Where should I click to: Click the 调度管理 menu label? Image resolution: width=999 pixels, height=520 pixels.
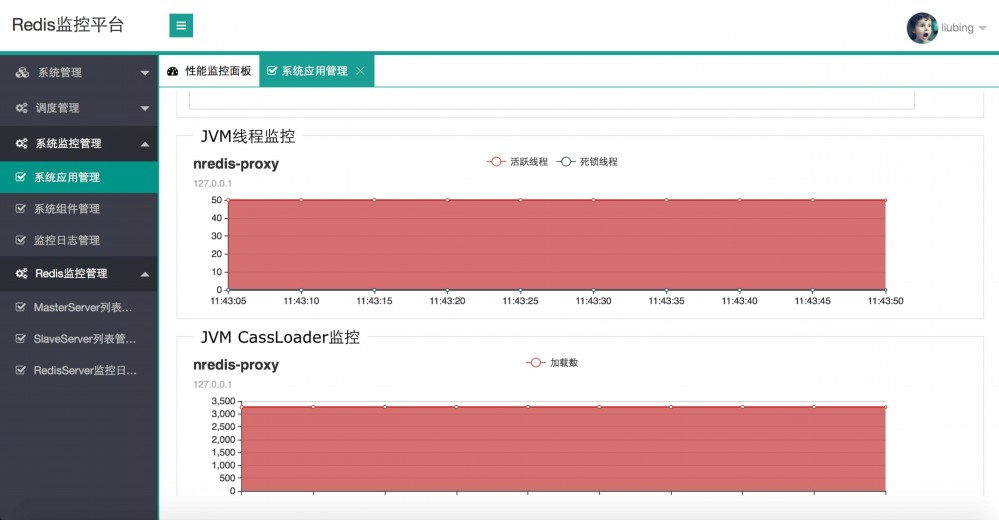pos(58,108)
